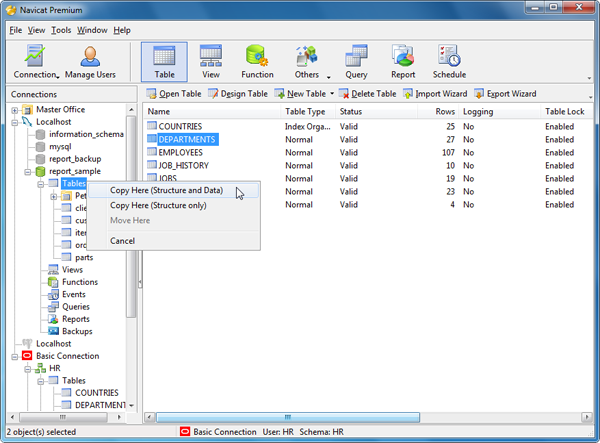Click connections tree scroll-up arrow
600x443 pixels.
click(131, 110)
